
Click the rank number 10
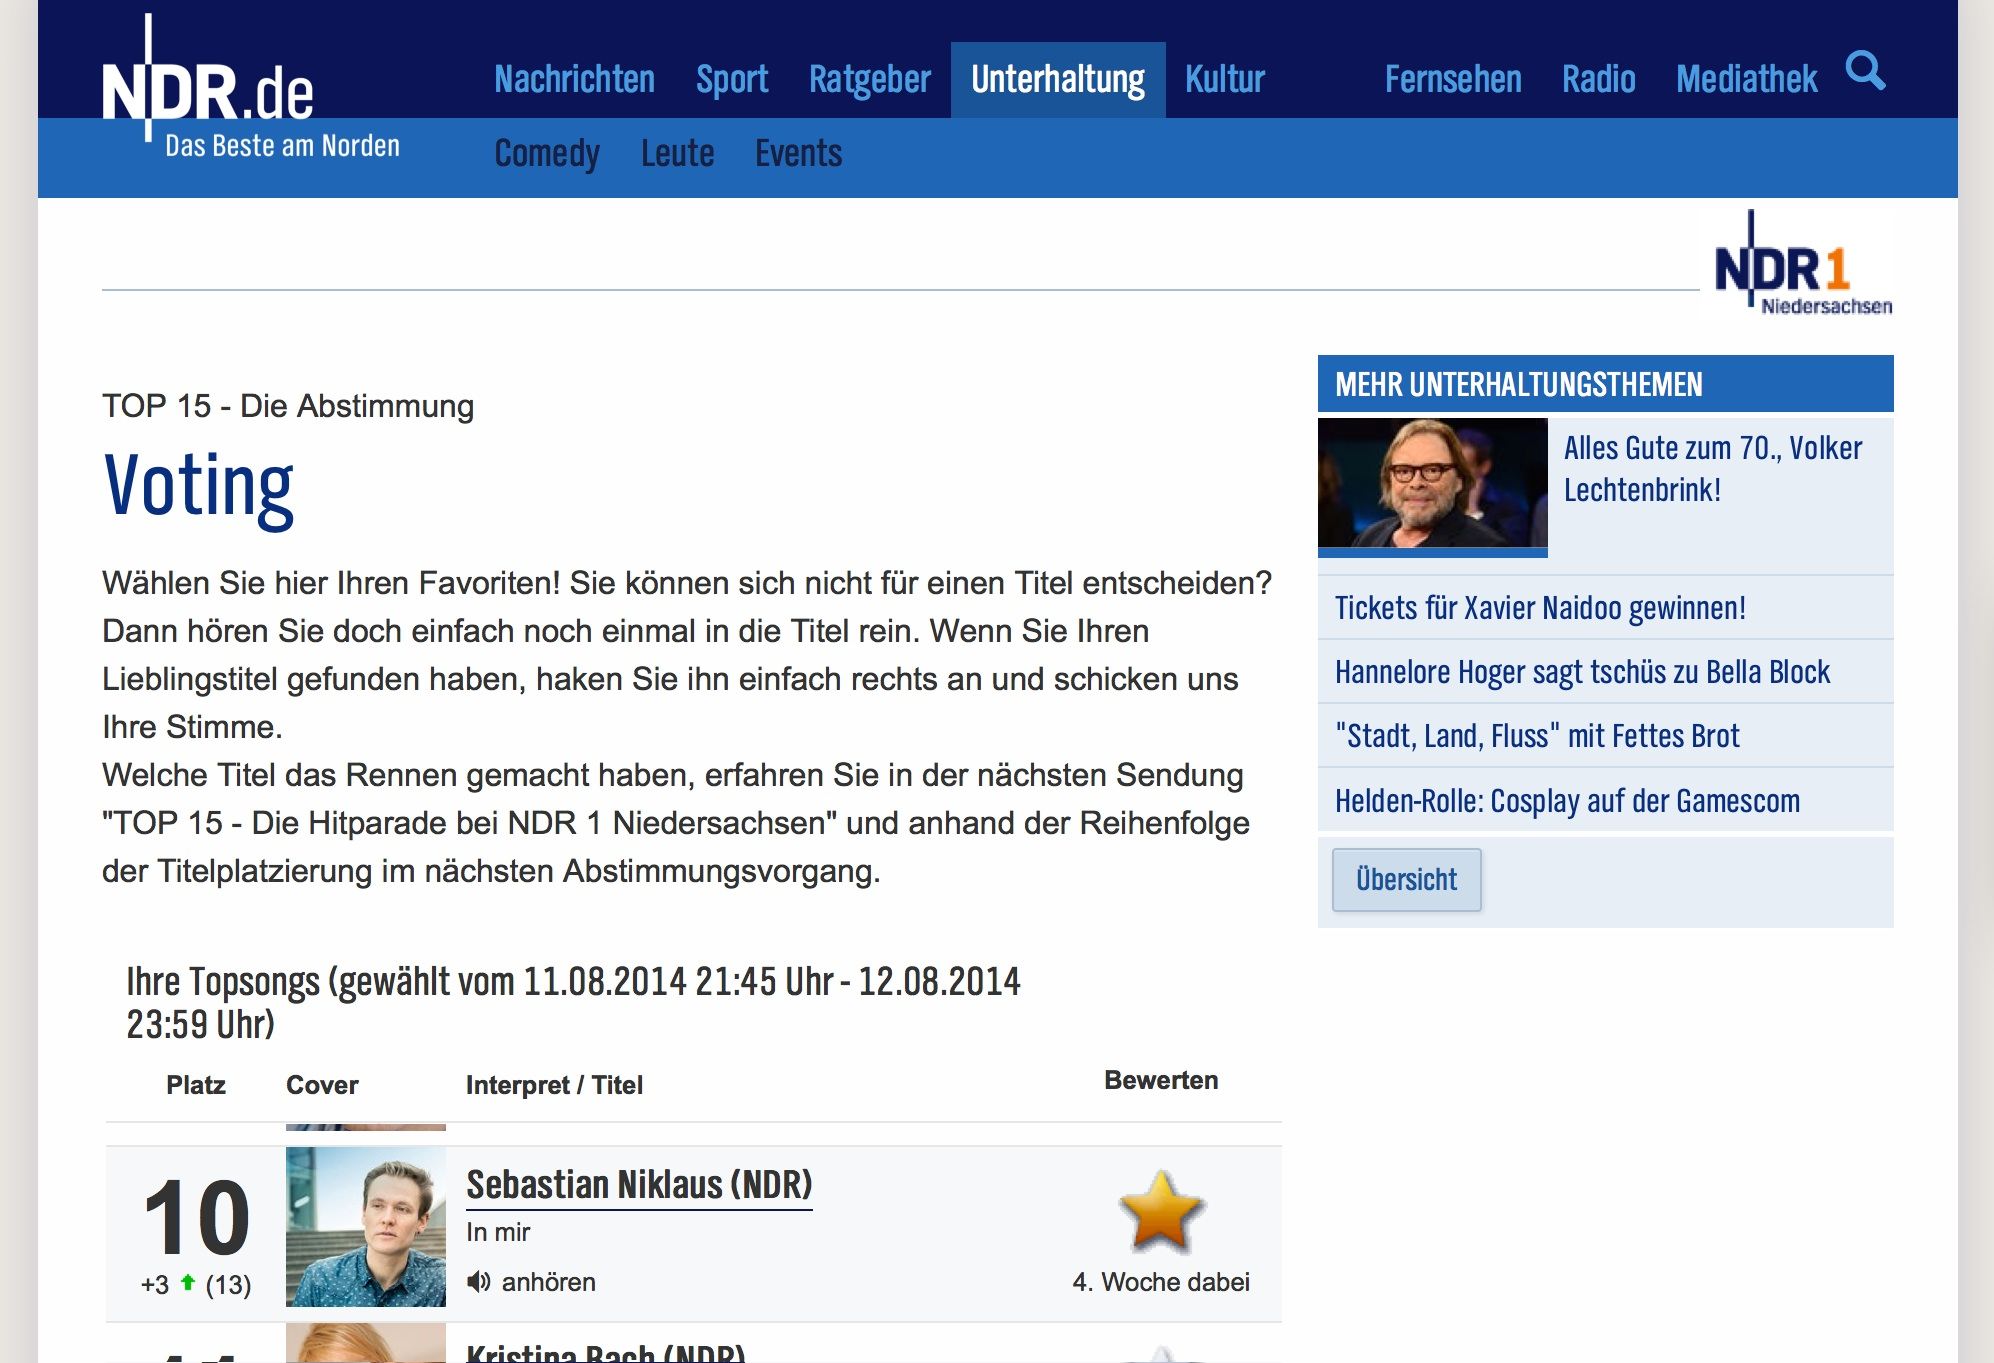(x=196, y=1217)
